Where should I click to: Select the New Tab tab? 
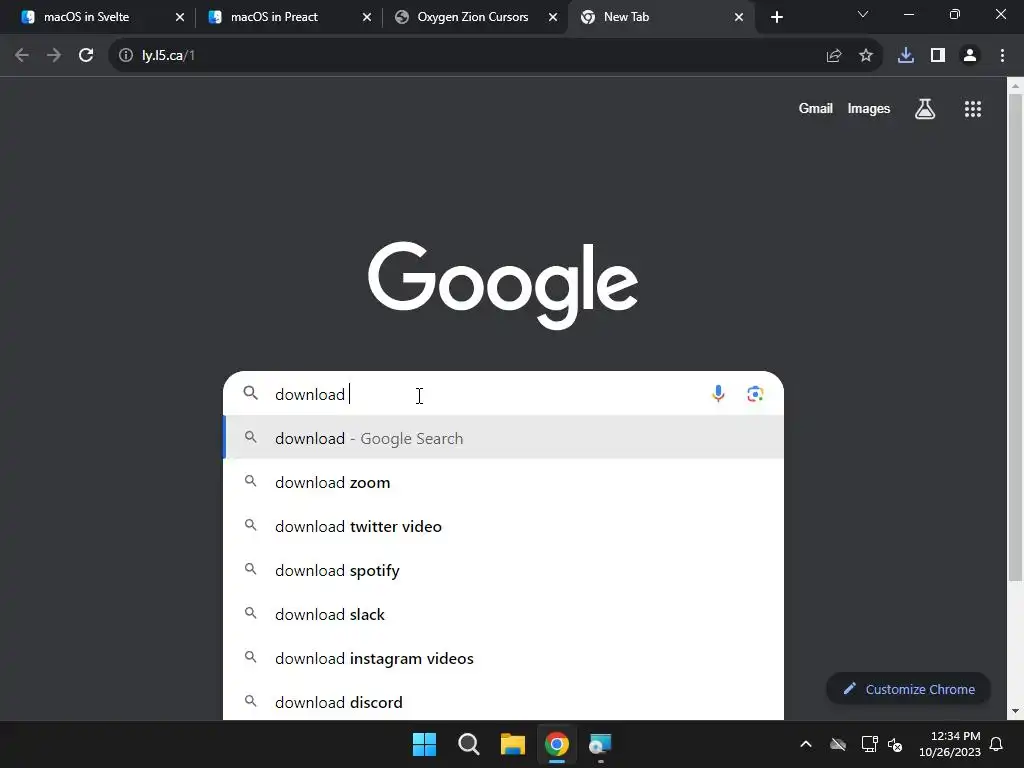(661, 17)
